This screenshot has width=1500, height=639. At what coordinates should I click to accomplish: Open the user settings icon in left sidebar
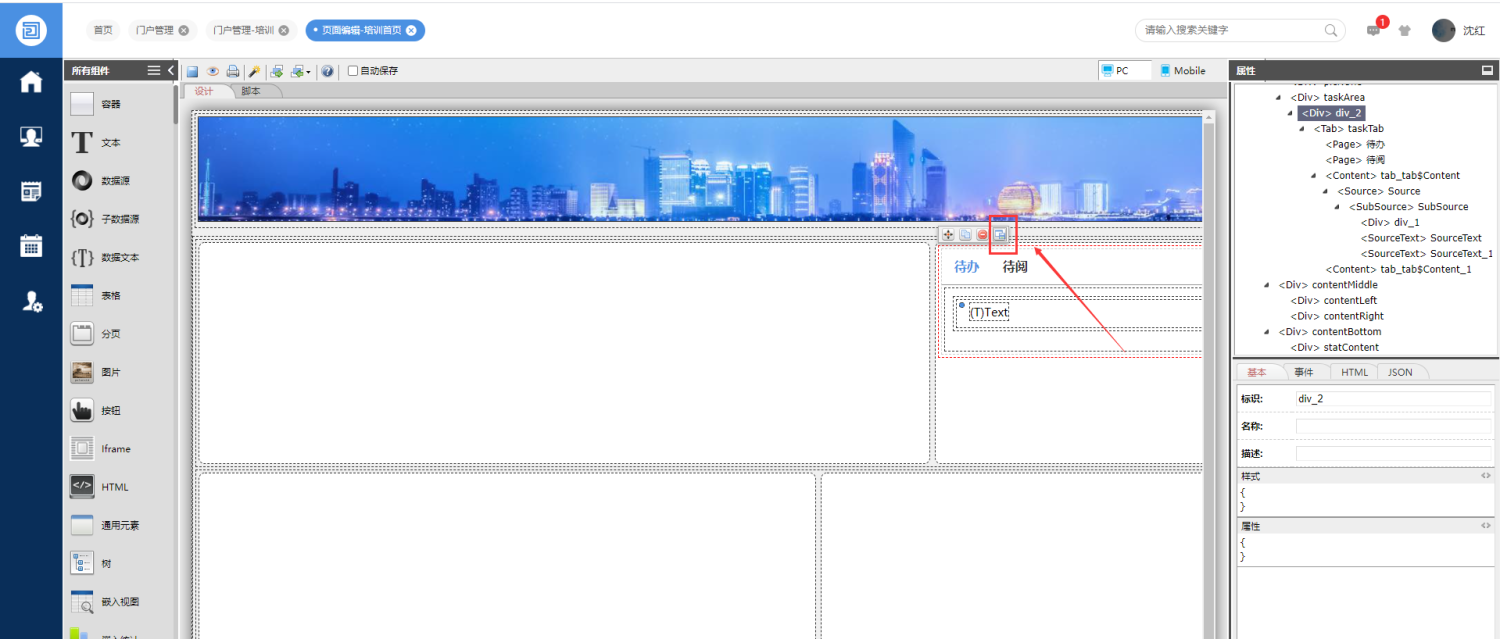click(x=31, y=300)
